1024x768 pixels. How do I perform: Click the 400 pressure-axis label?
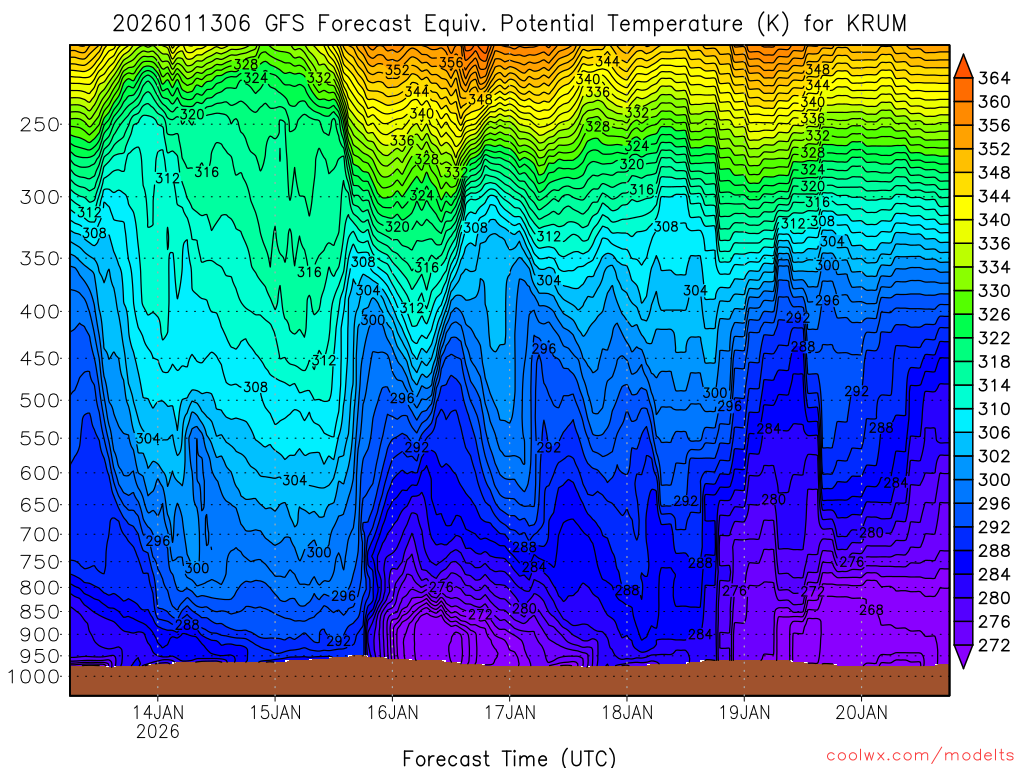(40, 312)
